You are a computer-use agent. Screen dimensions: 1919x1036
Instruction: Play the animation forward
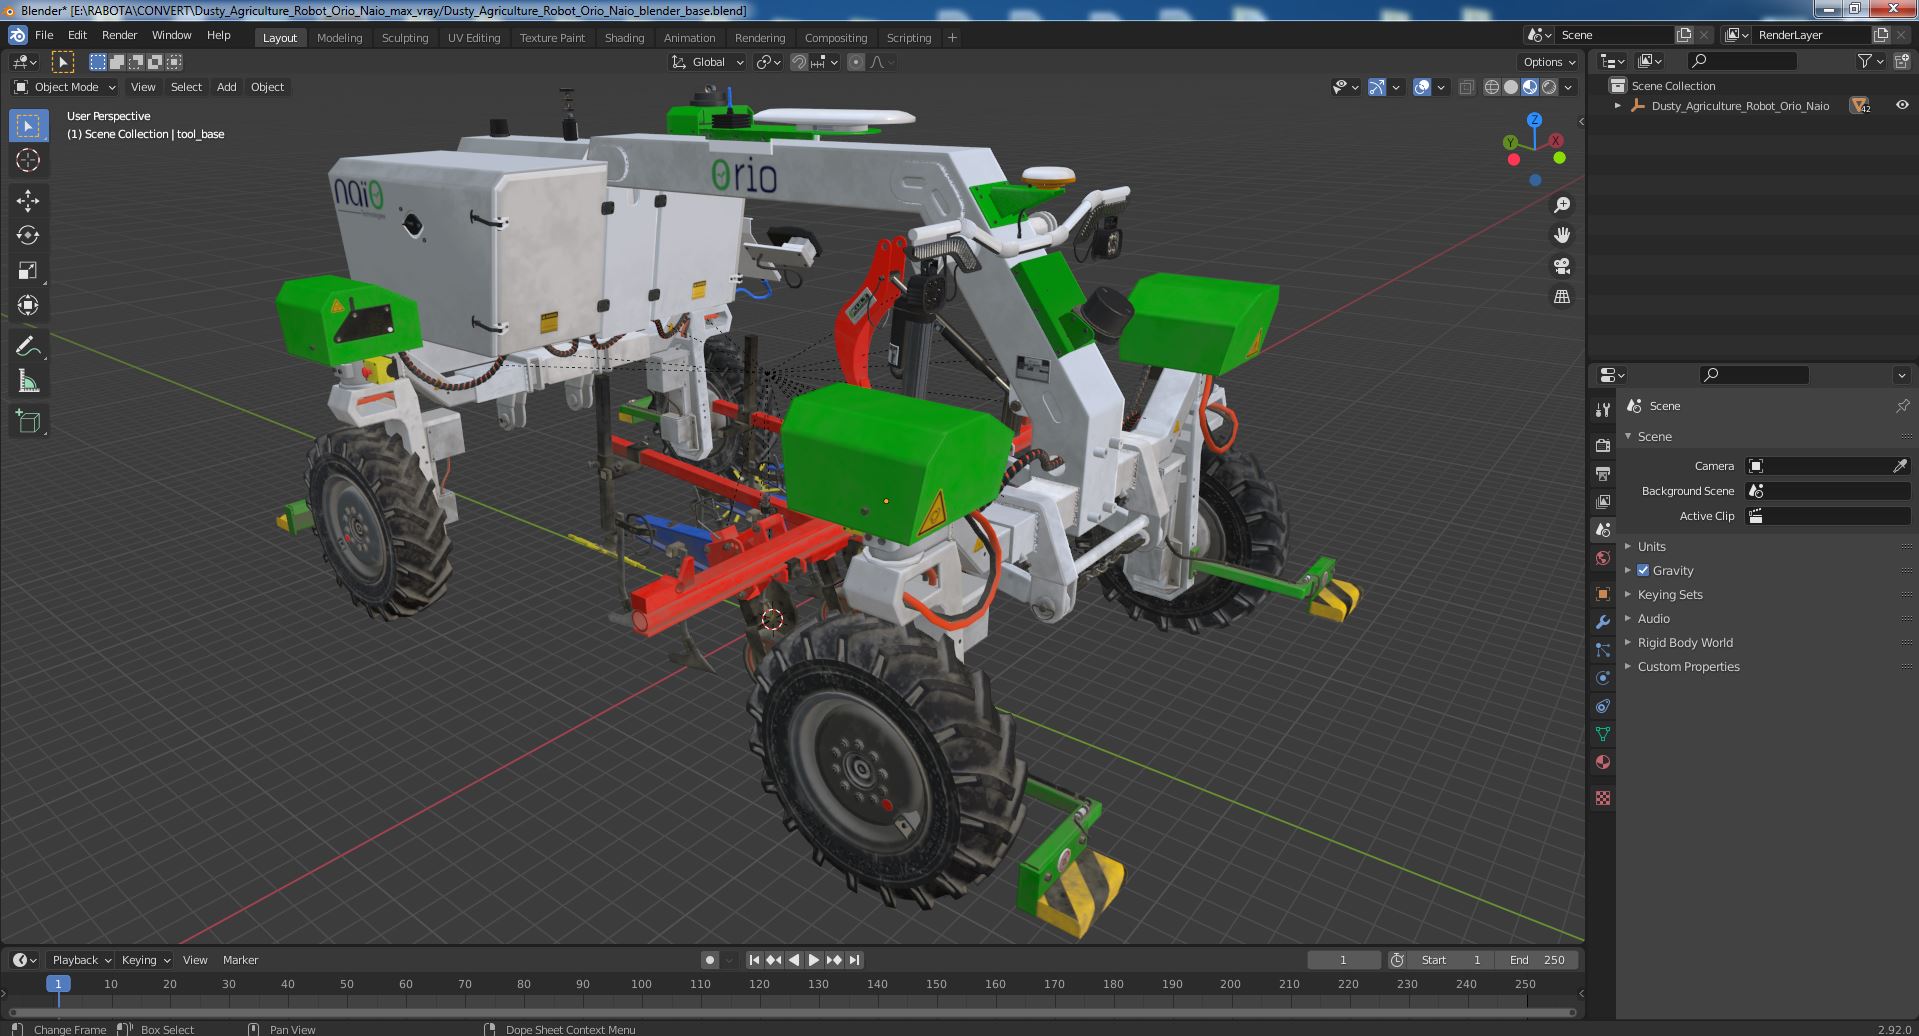point(814,960)
